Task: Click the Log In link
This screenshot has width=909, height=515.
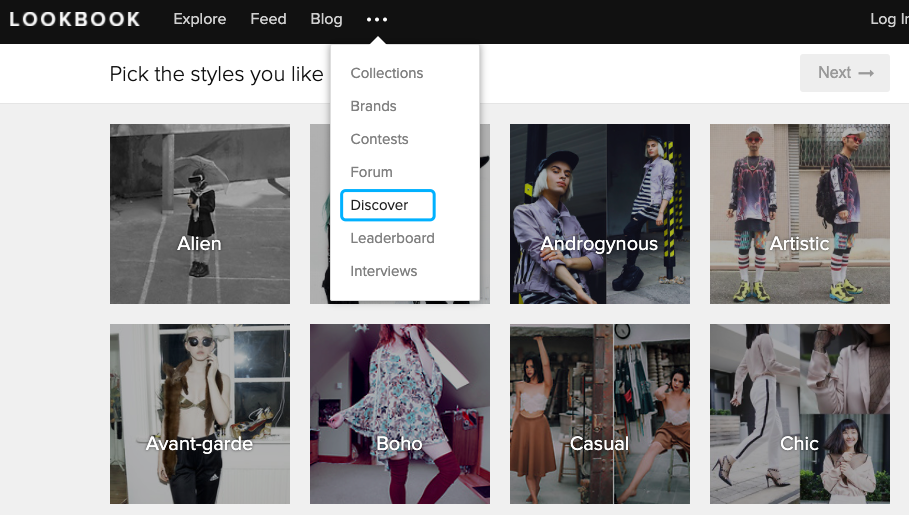Action: (888, 19)
